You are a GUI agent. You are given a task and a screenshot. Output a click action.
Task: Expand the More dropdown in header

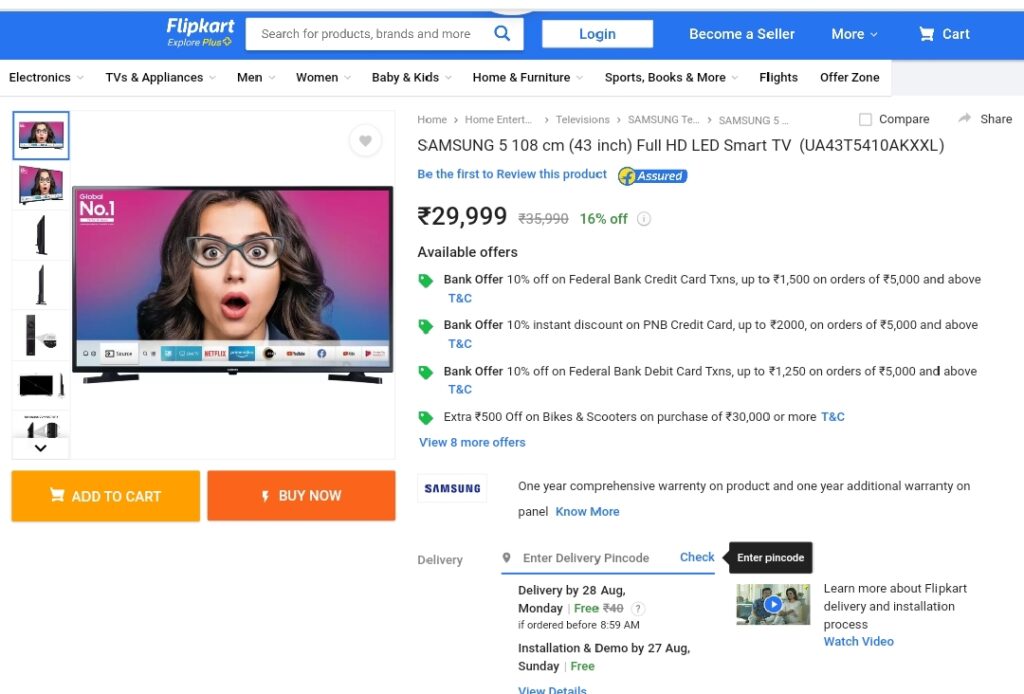point(854,34)
